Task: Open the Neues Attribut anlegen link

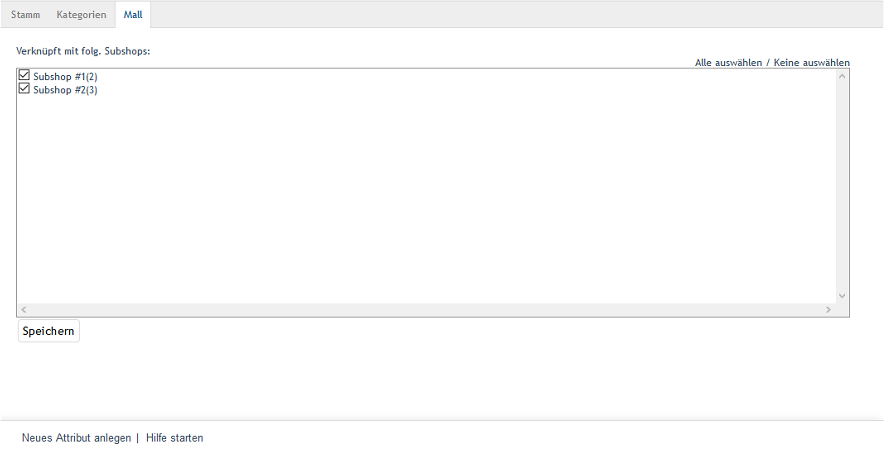Action: point(76,438)
